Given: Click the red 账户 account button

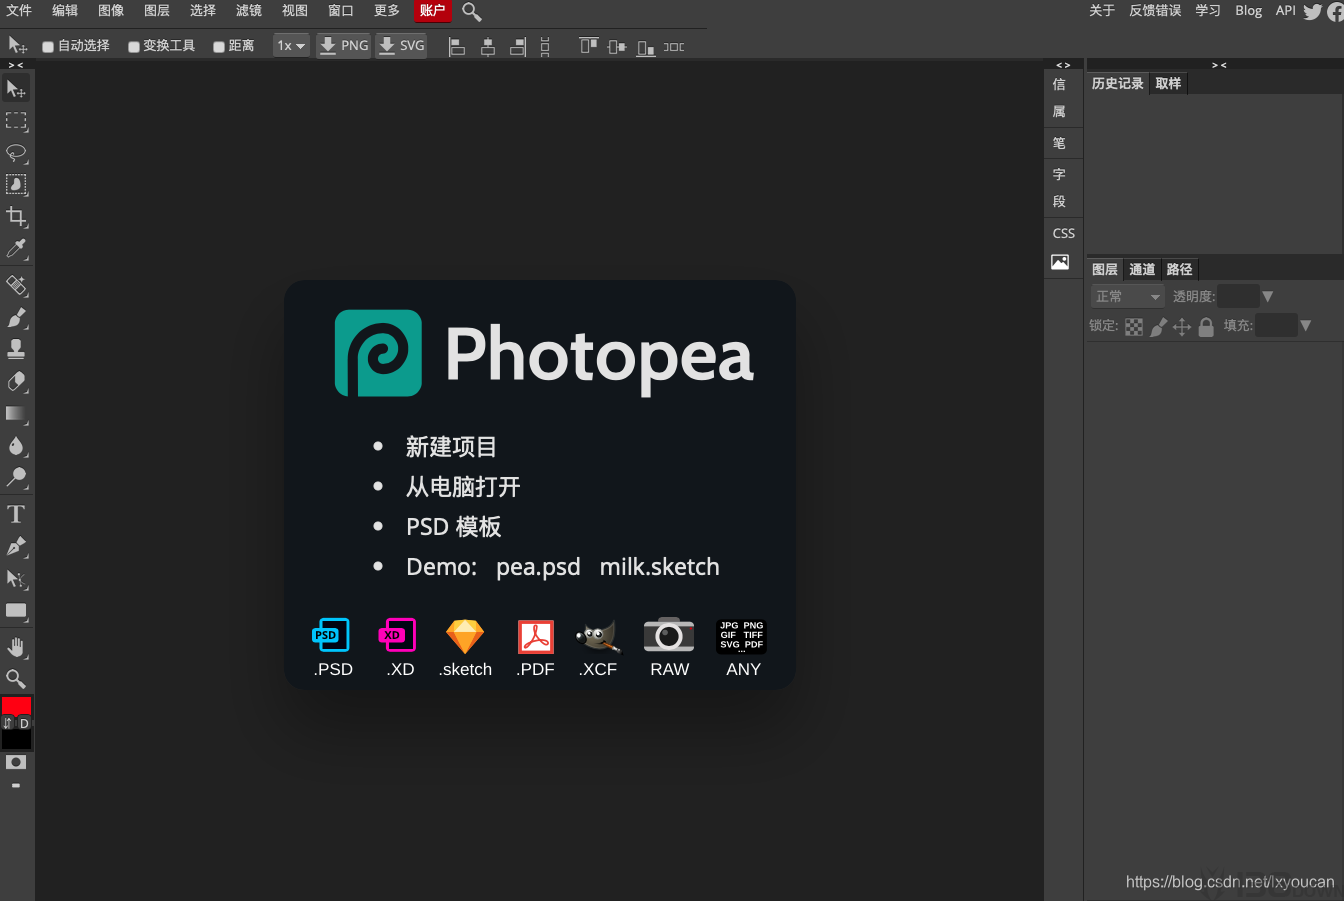Looking at the screenshot, I should (433, 11).
